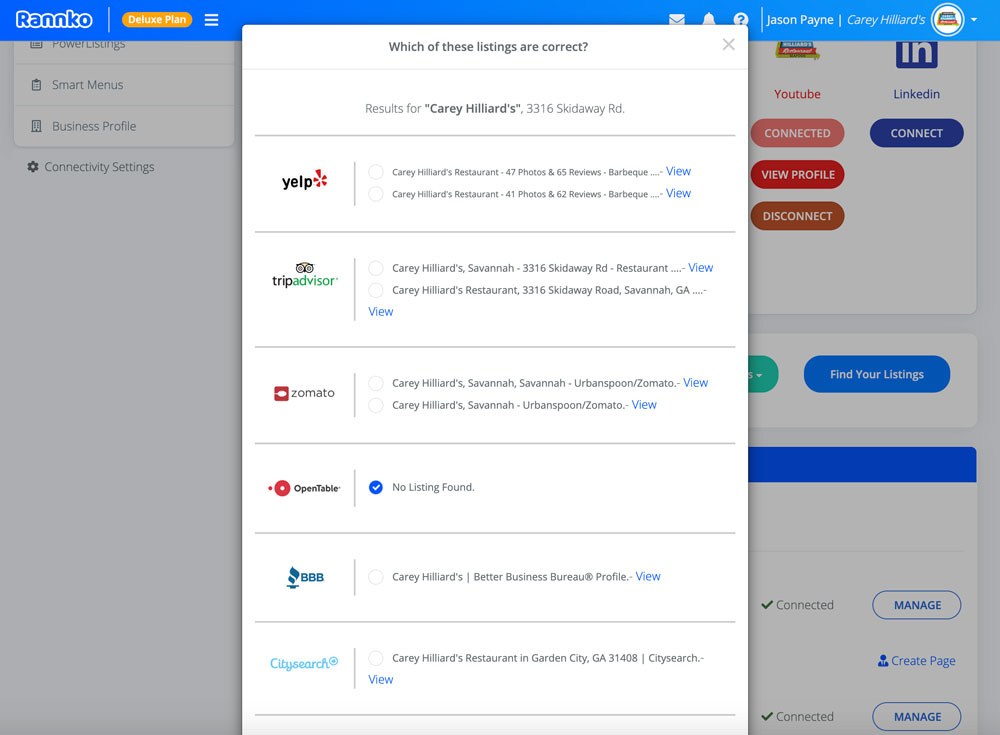Select TripAdvisor Skidaway Road, Savannah, GA listing
The width and height of the screenshot is (1000, 735).
tap(376, 290)
